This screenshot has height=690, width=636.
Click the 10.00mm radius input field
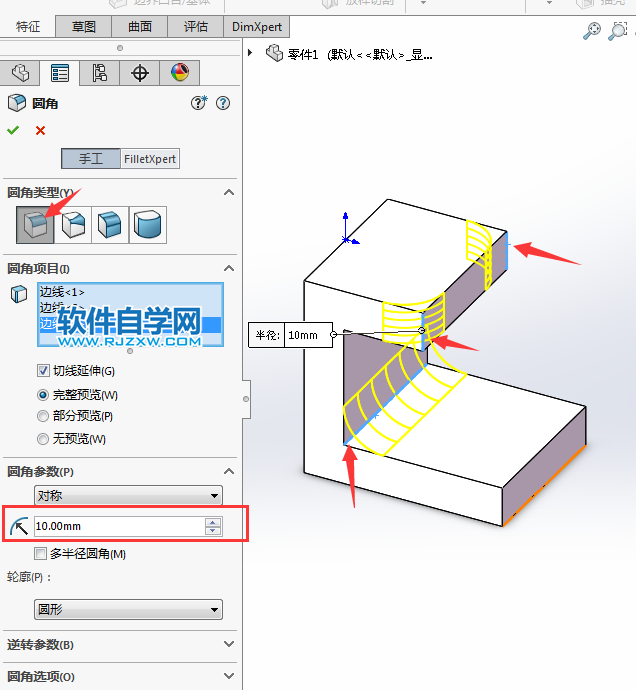pos(119,526)
